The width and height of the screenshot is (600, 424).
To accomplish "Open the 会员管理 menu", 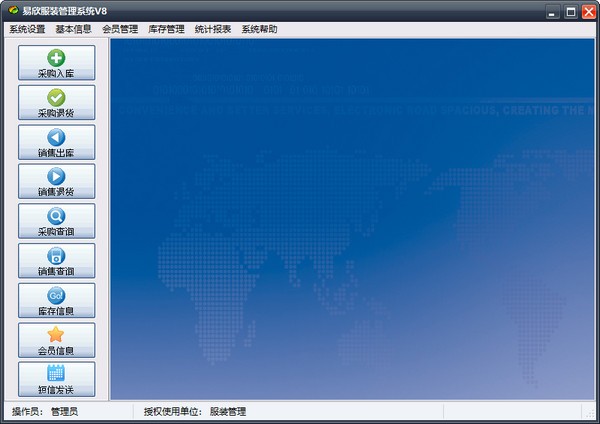I will [120, 29].
